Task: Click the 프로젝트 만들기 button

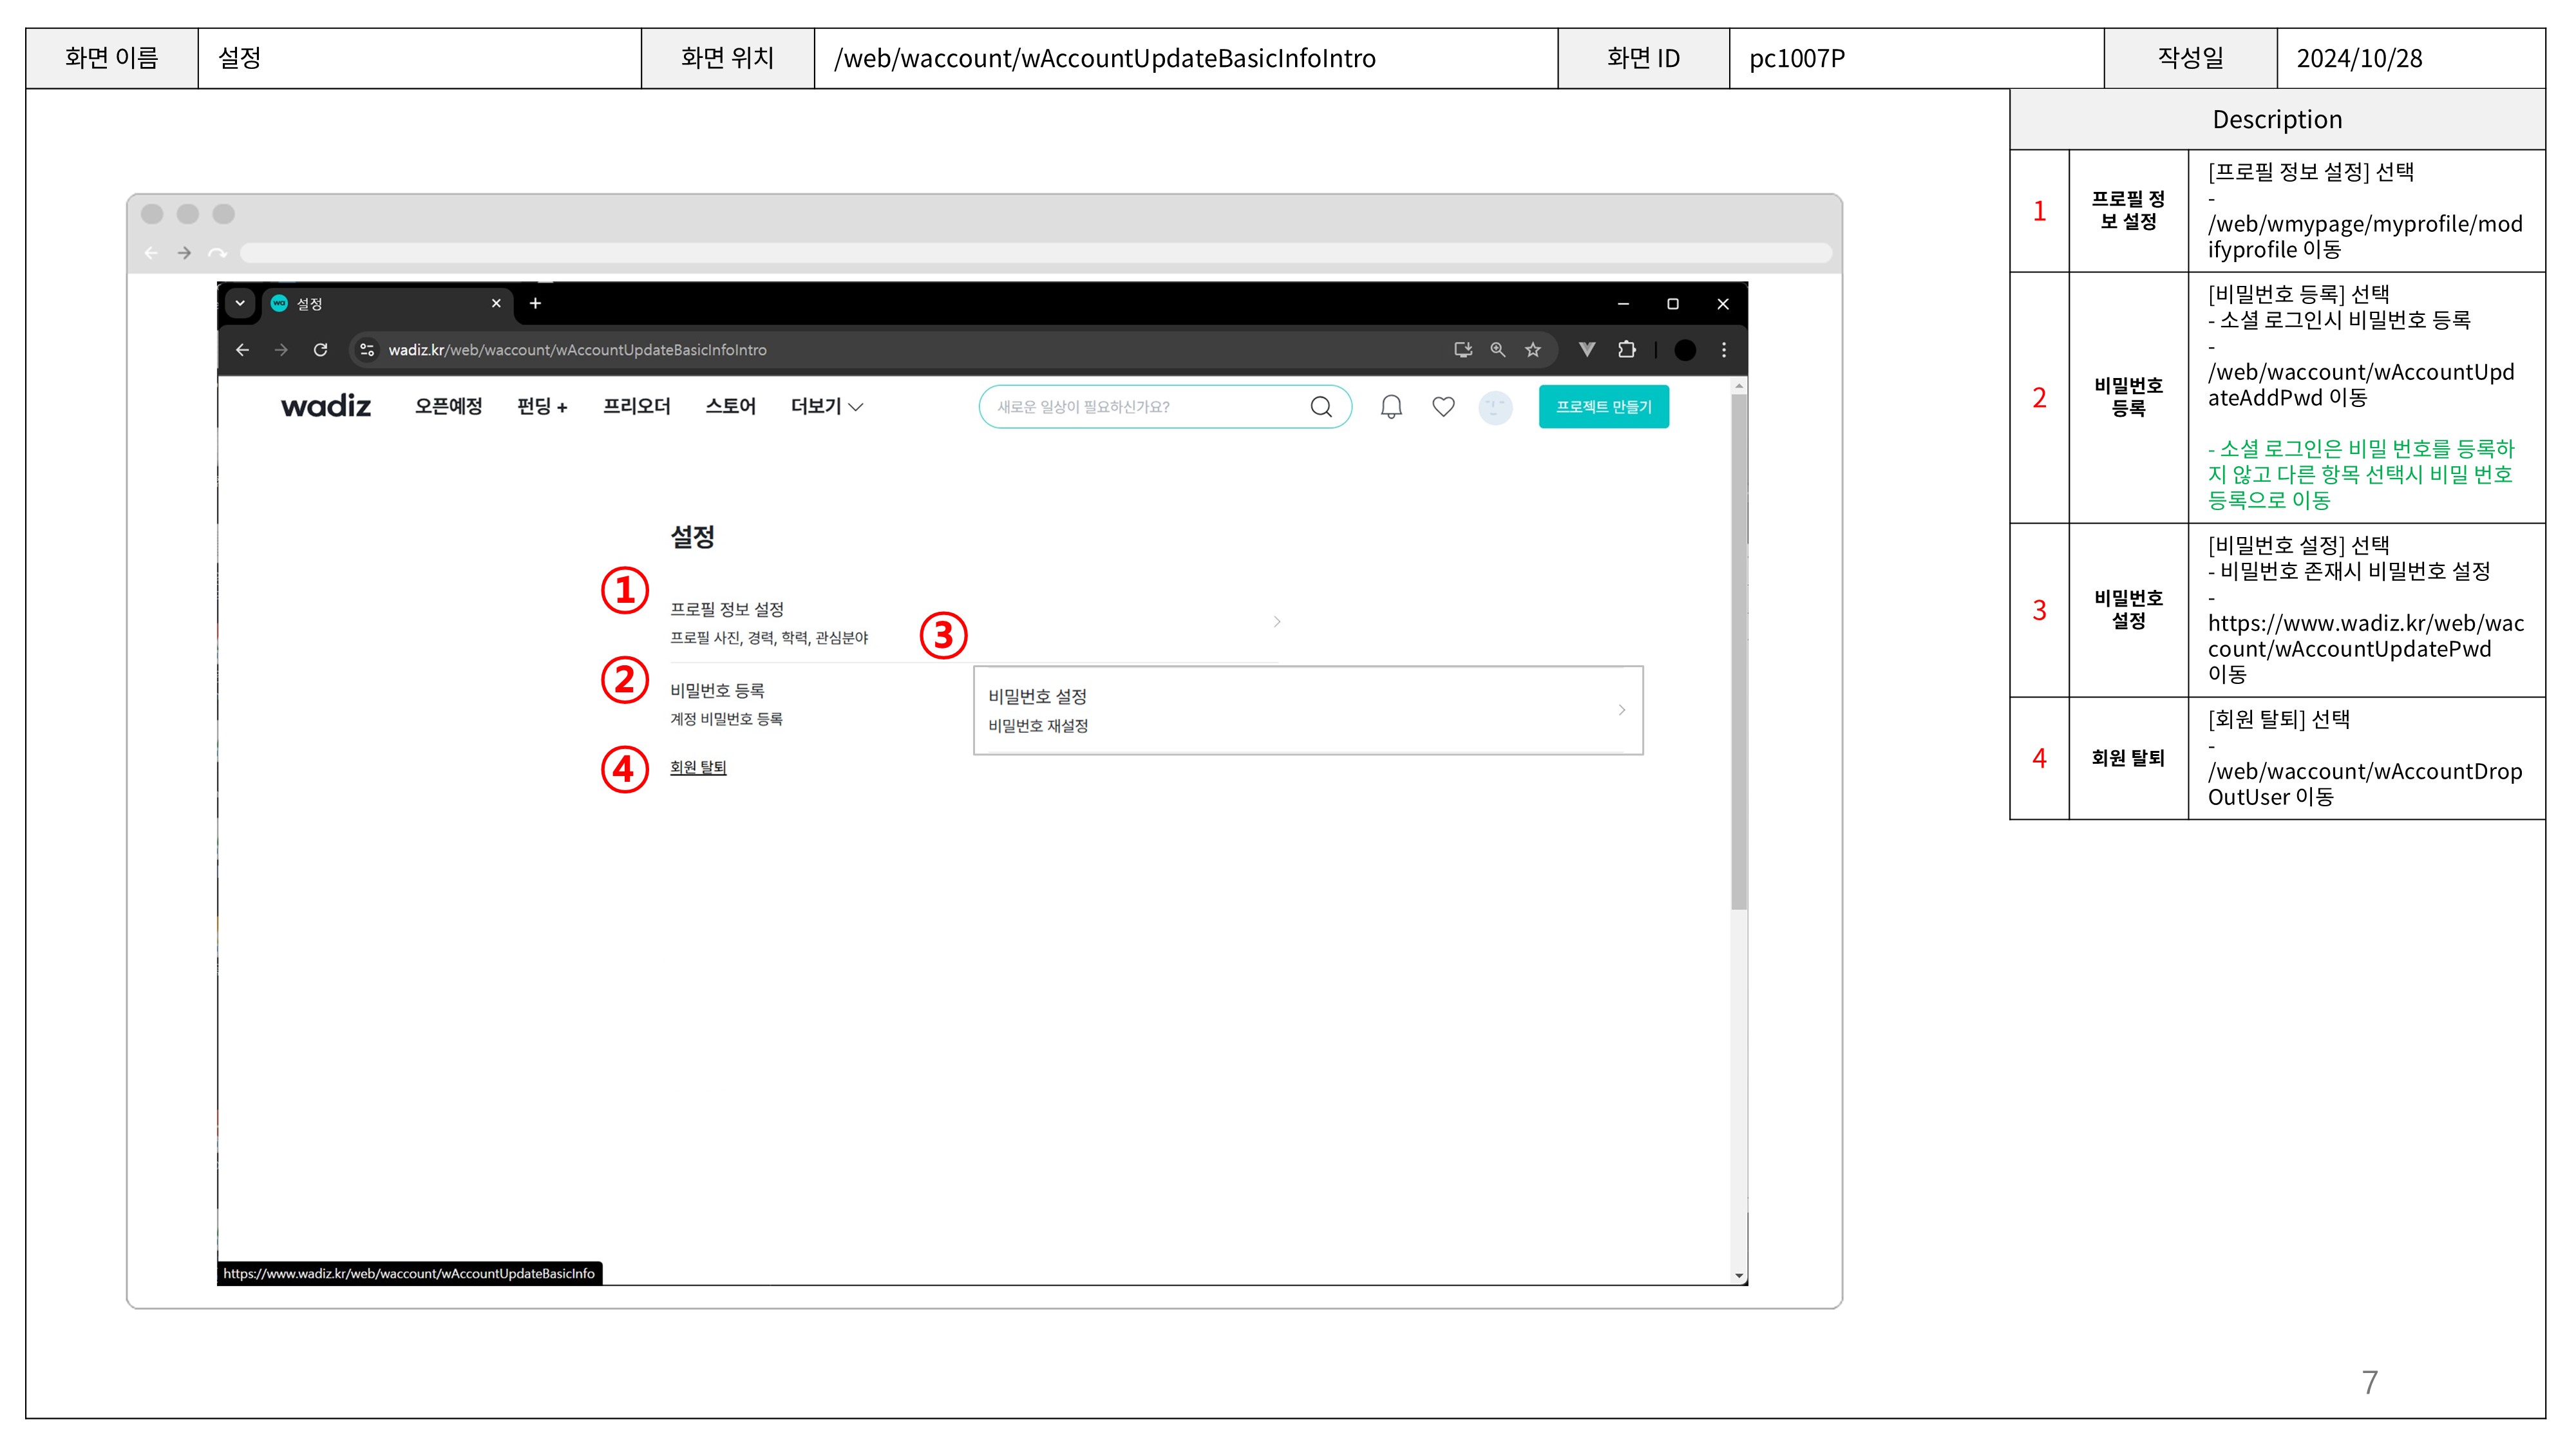Action: [x=1603, y=407]
